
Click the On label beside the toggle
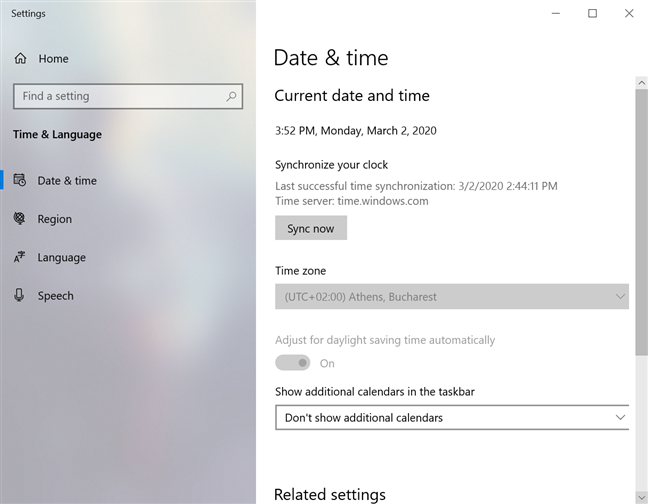(x=327, y=364)
